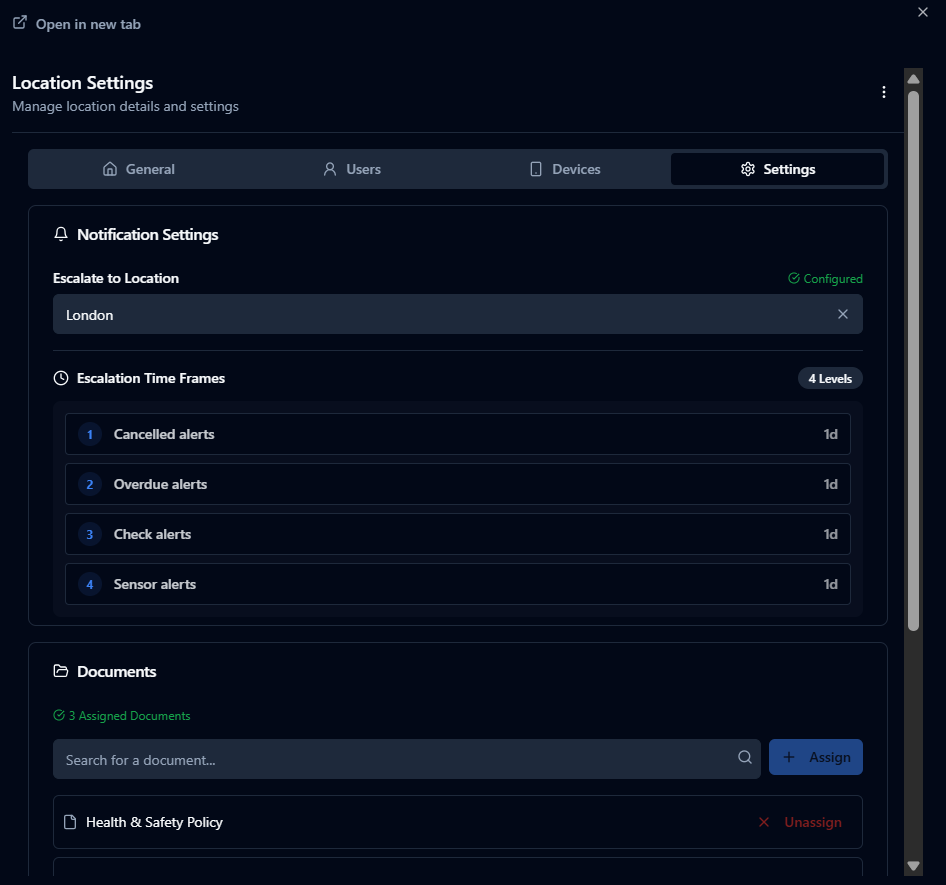Click the scrollbar down arrow
This screenshot has height=885, width=946.
click(x=913, y=866)
